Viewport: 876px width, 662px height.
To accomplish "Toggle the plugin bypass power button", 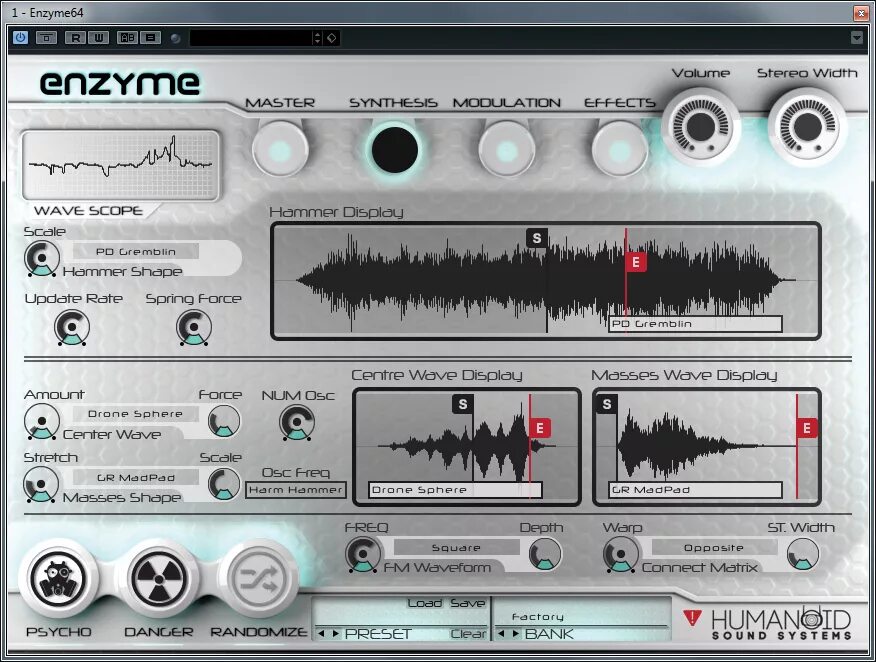I will click(x=20, y=37).
